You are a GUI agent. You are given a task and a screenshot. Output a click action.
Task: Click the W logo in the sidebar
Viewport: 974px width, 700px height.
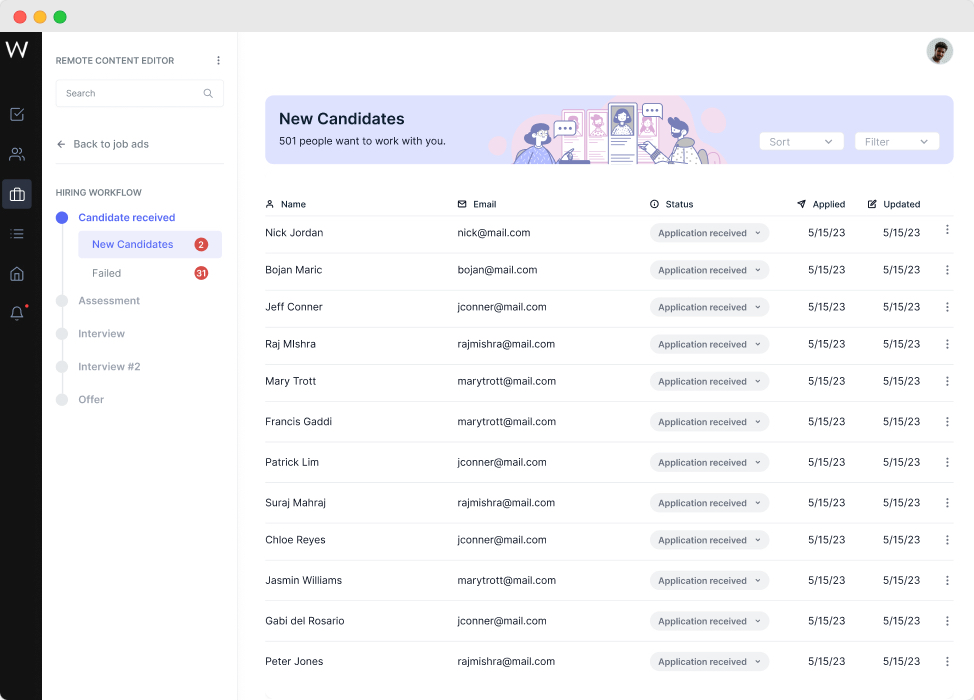pos(17,49)
